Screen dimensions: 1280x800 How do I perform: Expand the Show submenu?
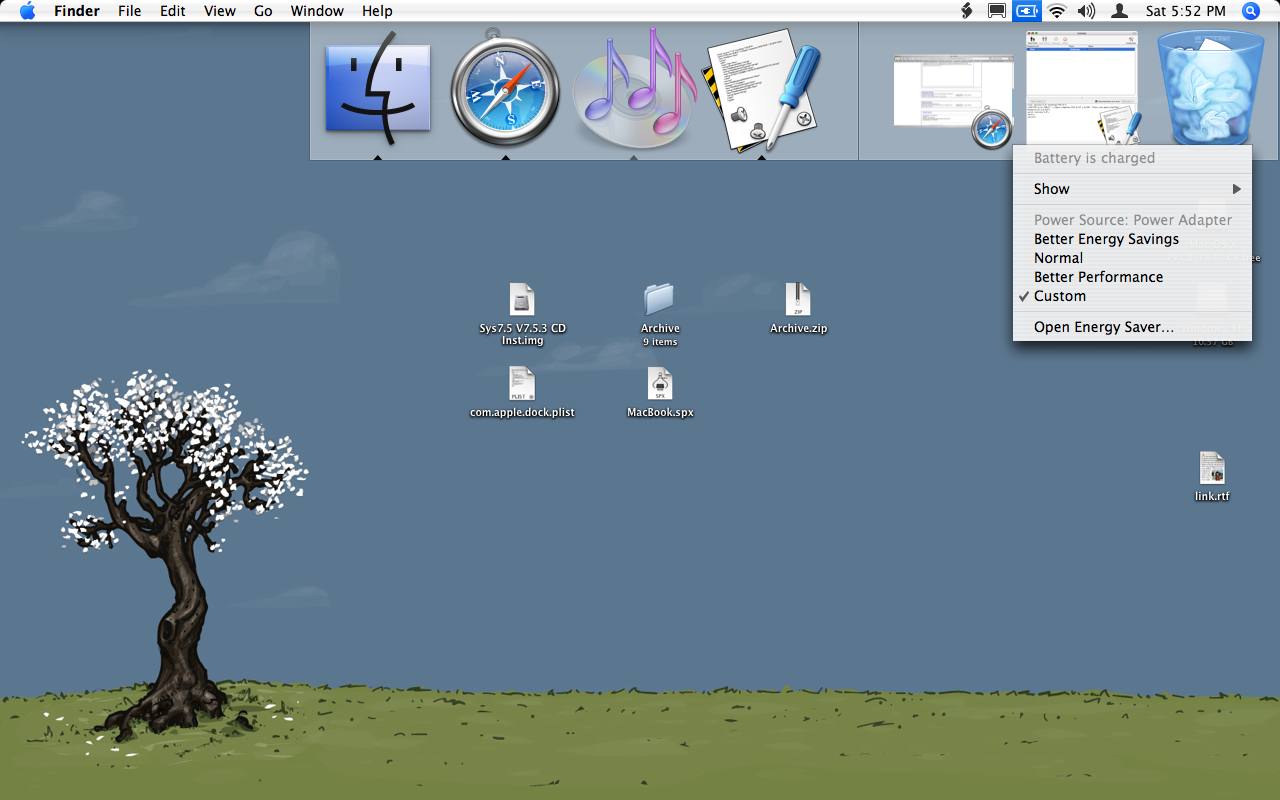click(x=1132, y=189)
